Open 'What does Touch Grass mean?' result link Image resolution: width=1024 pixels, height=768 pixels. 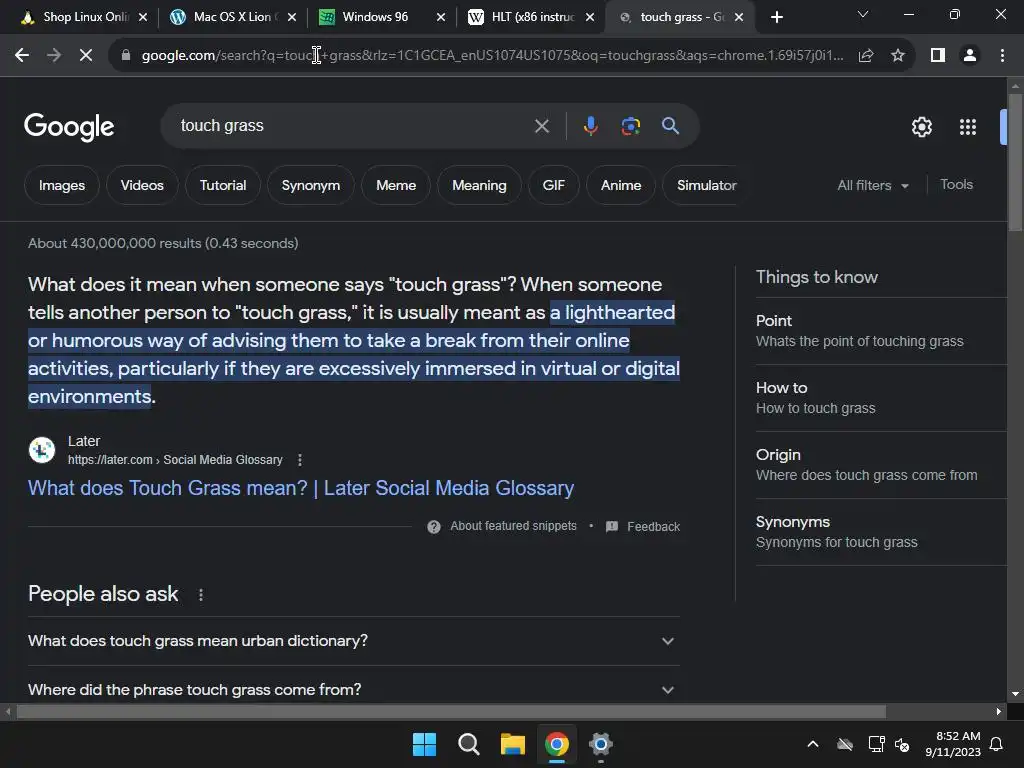301,488
